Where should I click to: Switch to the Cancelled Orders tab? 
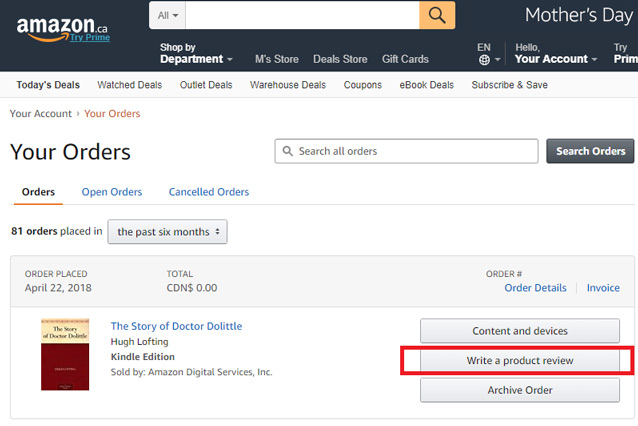[x=209, y=192]
